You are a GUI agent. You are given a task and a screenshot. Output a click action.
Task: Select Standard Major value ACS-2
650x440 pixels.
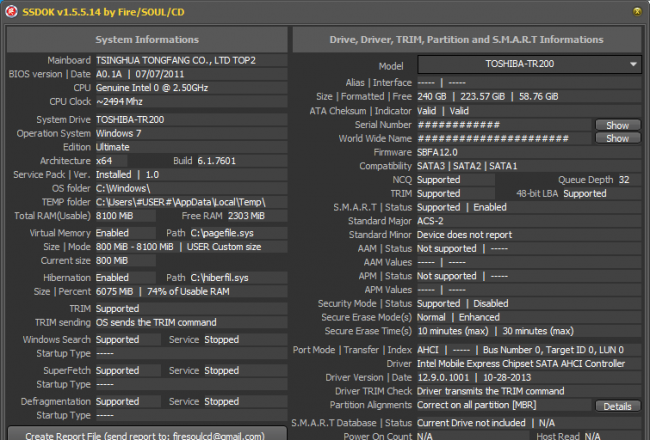coord(430,221)
